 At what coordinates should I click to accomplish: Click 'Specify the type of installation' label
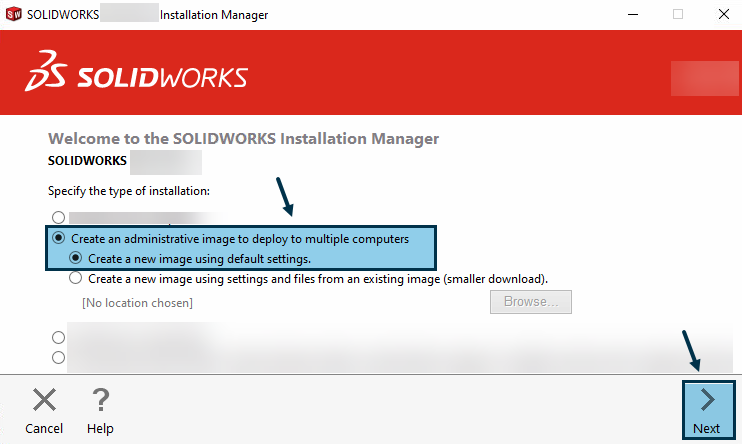click(x=129, y=190)
